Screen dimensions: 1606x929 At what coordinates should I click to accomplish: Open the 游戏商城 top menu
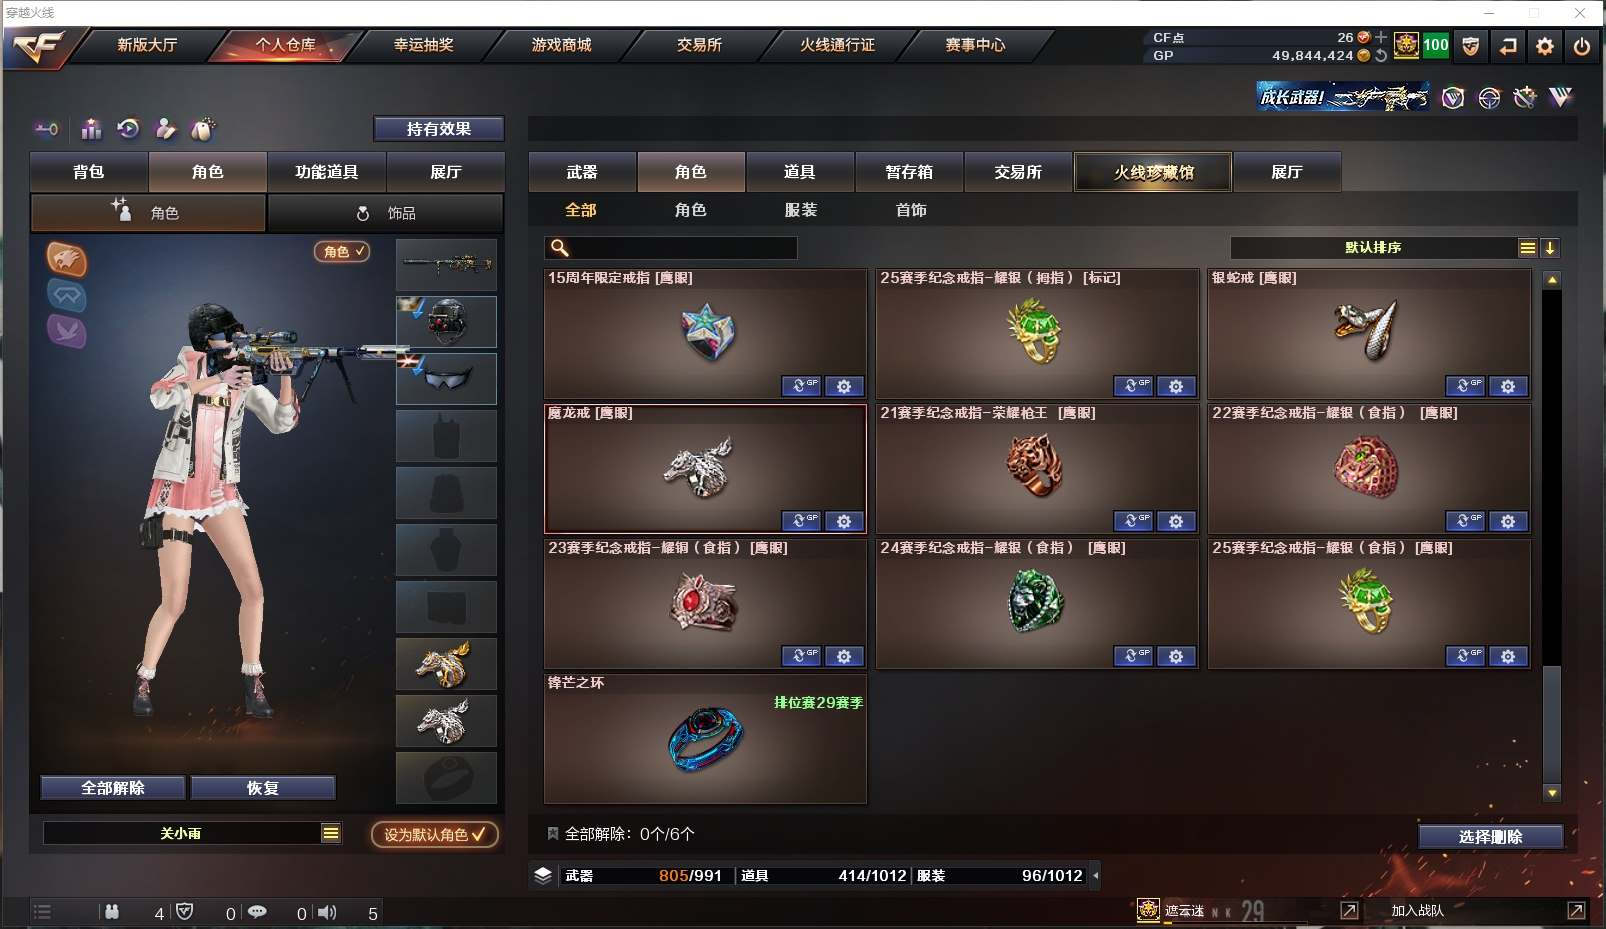561,45
